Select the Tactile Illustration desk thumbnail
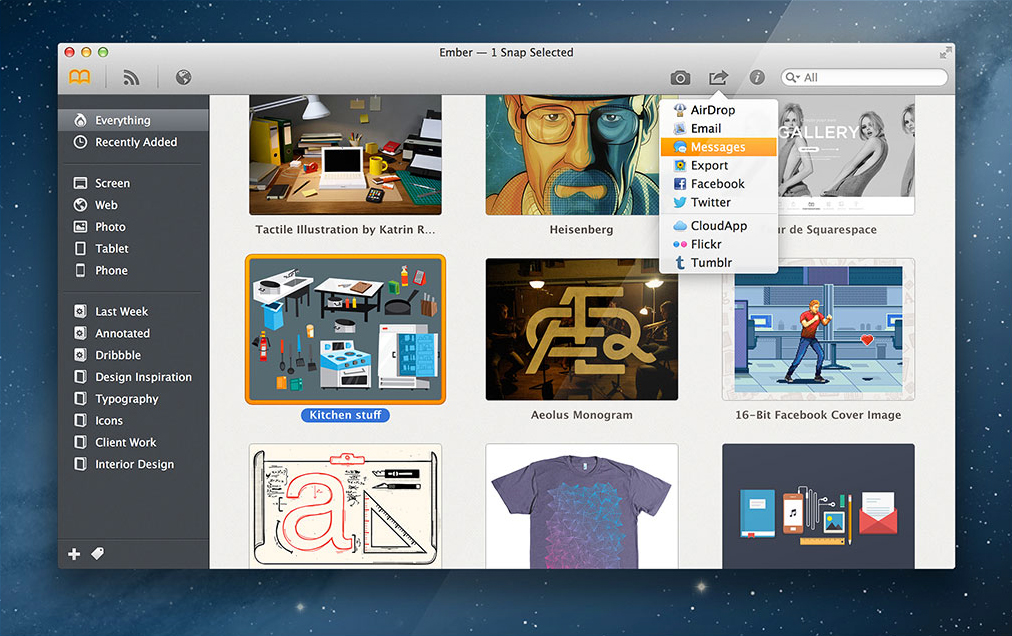The height and width of the screenshot is (636, 1012). pyautogui.click(x=345, y=155)
